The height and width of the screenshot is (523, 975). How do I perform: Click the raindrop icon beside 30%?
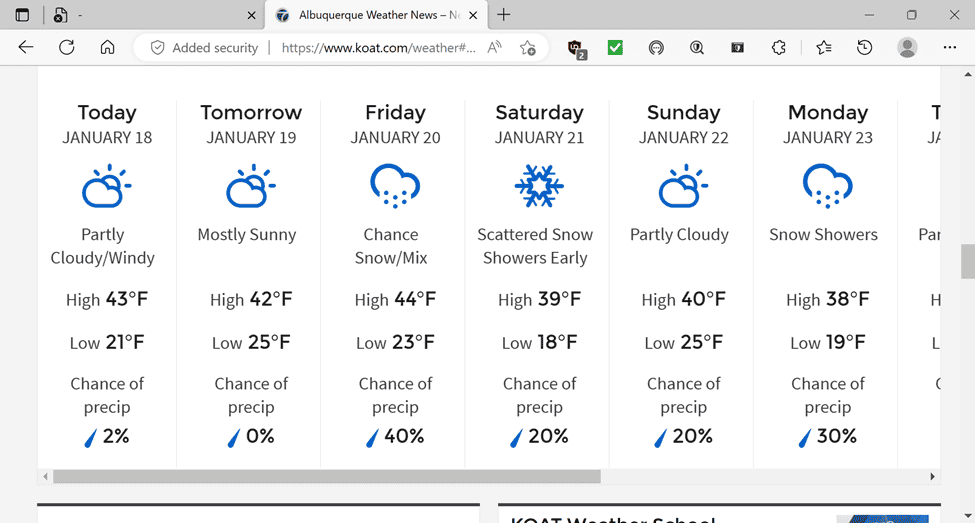[805, 438]
